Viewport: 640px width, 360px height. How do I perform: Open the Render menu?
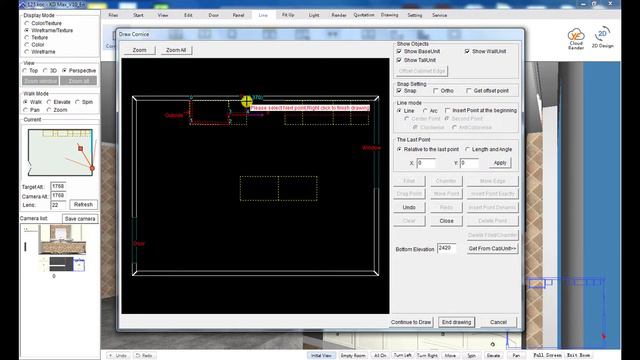click(339, 15)
